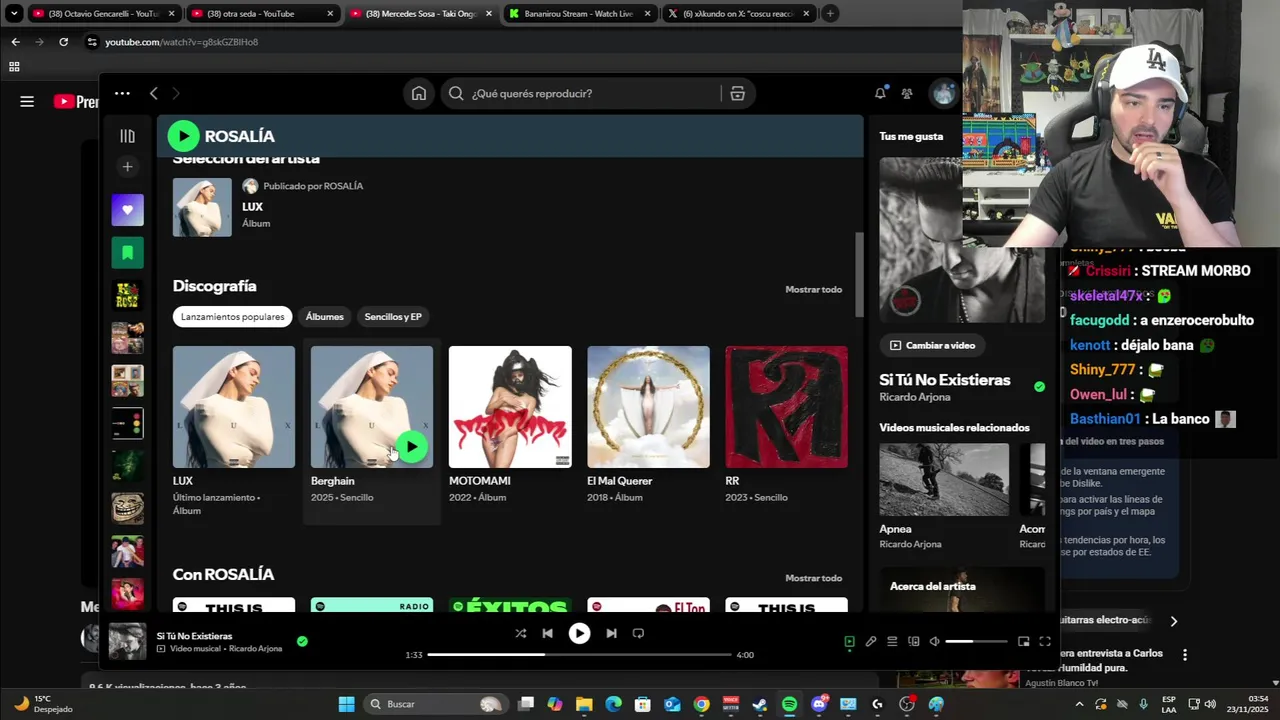Viewport: 1280px width, 720px height.
Task: Open the Discord taskbar icon
Action: [819, 704]
